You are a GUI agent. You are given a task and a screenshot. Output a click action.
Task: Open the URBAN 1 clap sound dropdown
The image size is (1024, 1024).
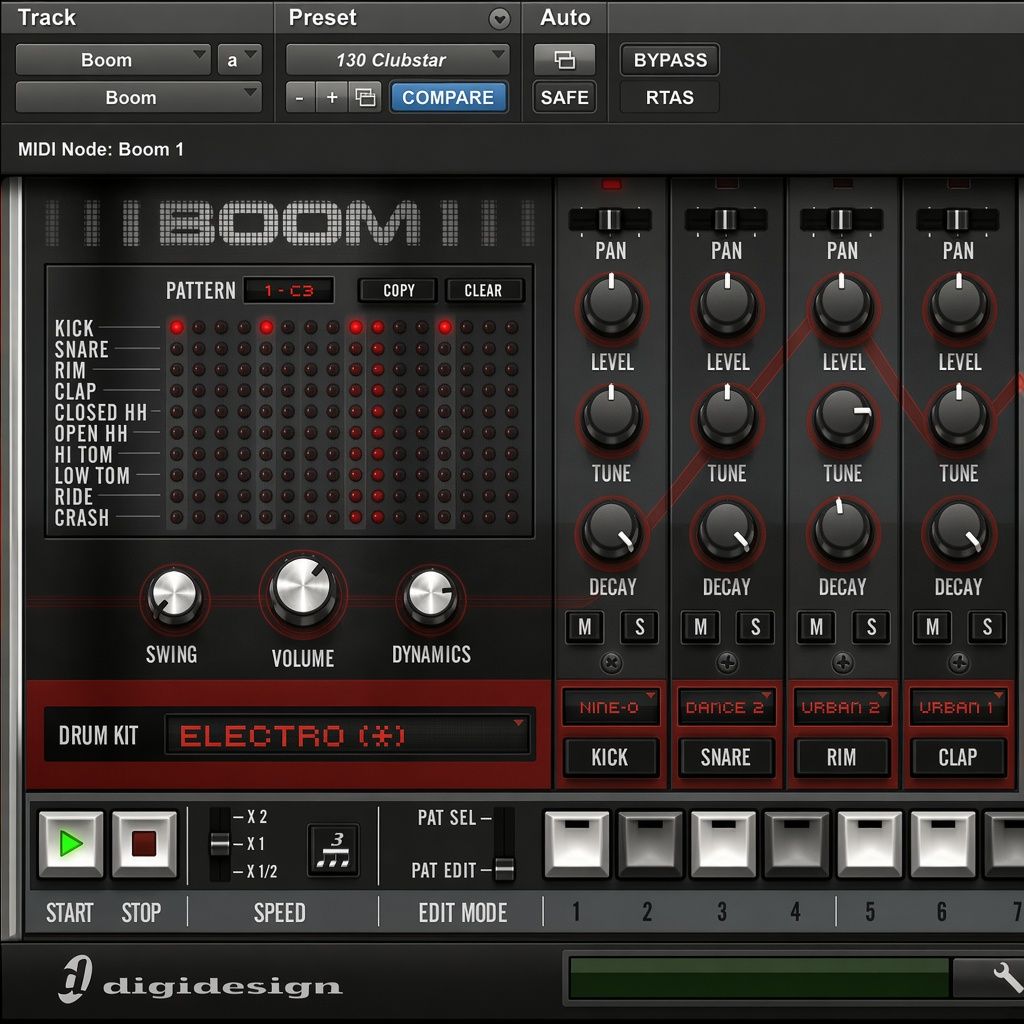pyautogui.click(x=957, y=707)
